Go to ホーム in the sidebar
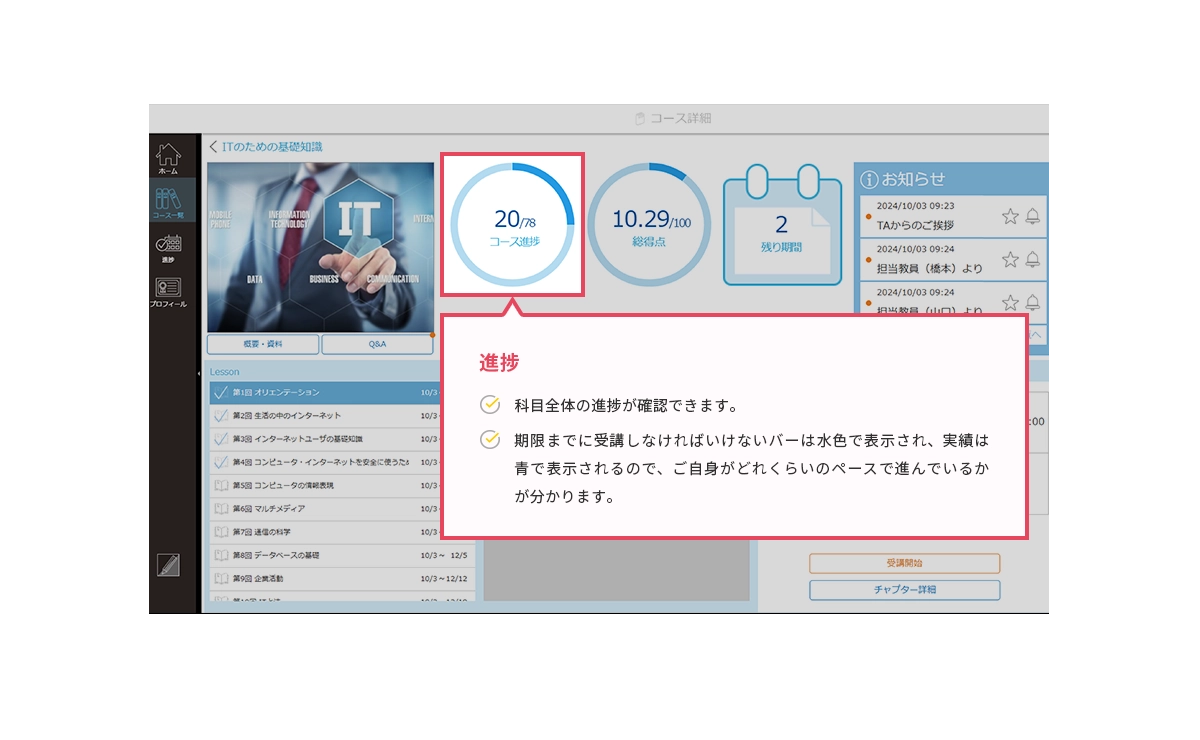Viewport: 1200px width, 740px height. [168, 158]
